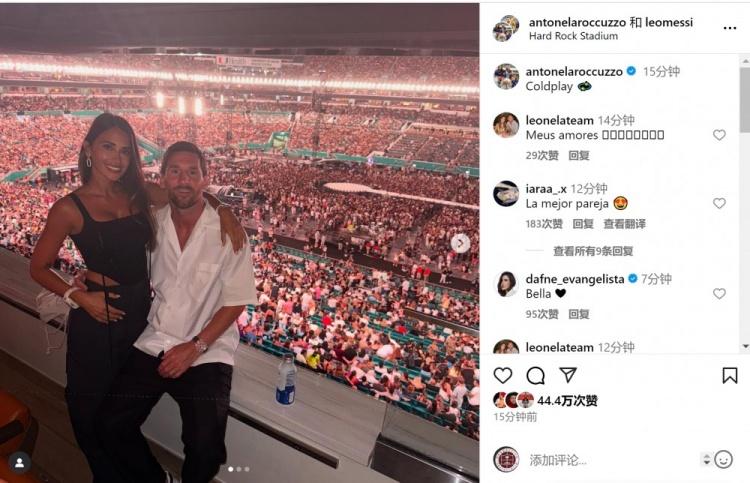
Task: Open the emoji picker smiley icon
Action: [x=724, y=460]
